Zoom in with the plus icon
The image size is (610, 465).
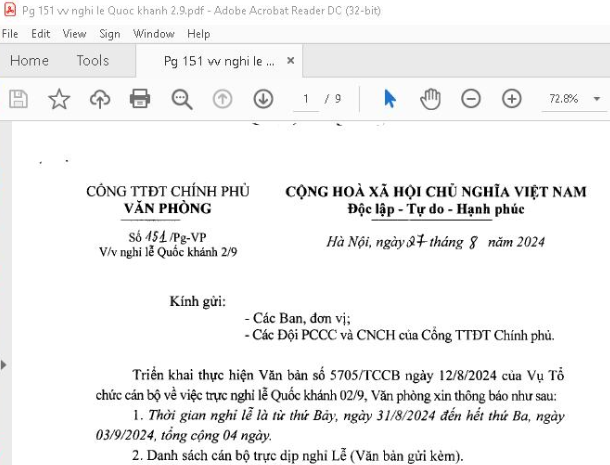coord(512,99)
